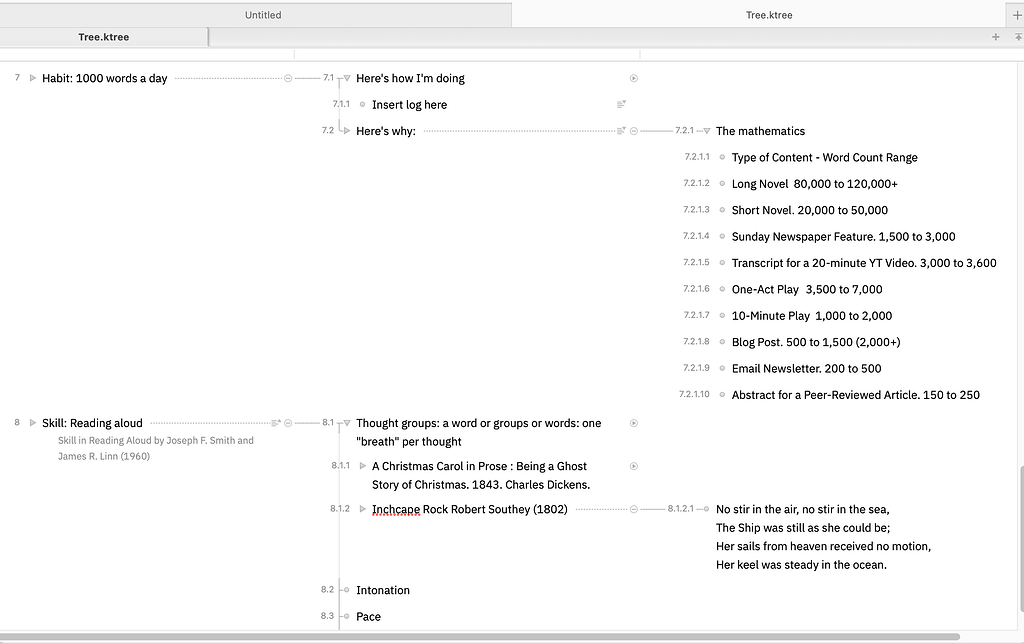This screenshot has height=643, width=1024.
Task: Click the pin icon at the top right toolbar
Action: click(x=1017, y=35)
